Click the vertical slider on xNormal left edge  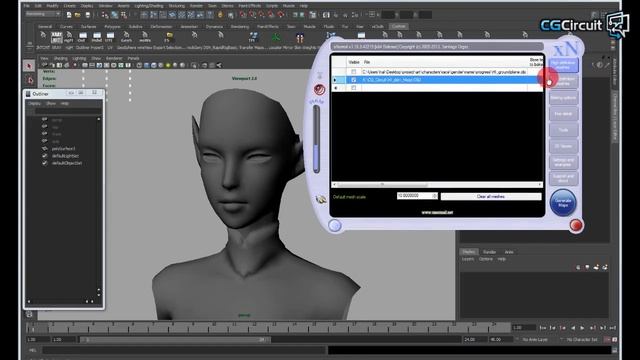click(317, 139)
